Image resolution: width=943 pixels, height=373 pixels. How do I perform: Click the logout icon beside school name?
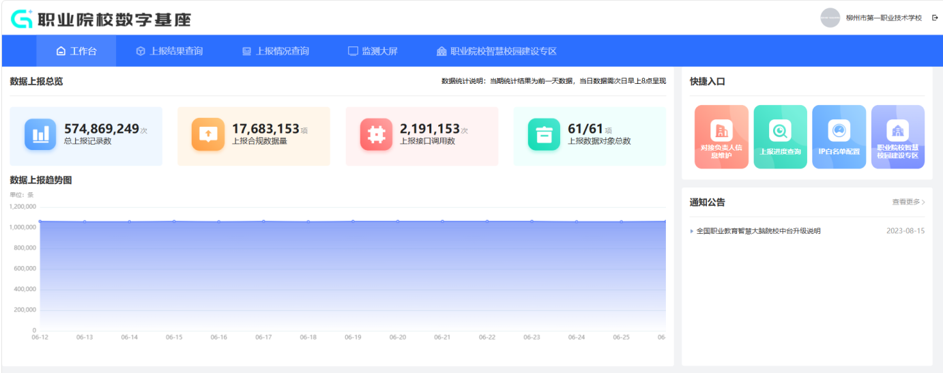coord(935,18)
